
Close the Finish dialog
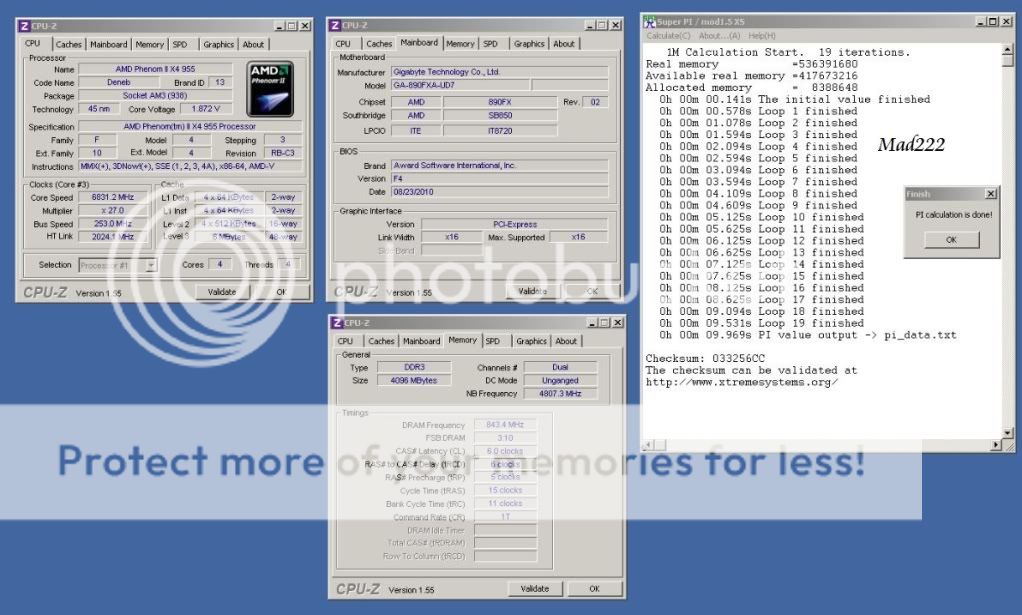tap(991, 193)
